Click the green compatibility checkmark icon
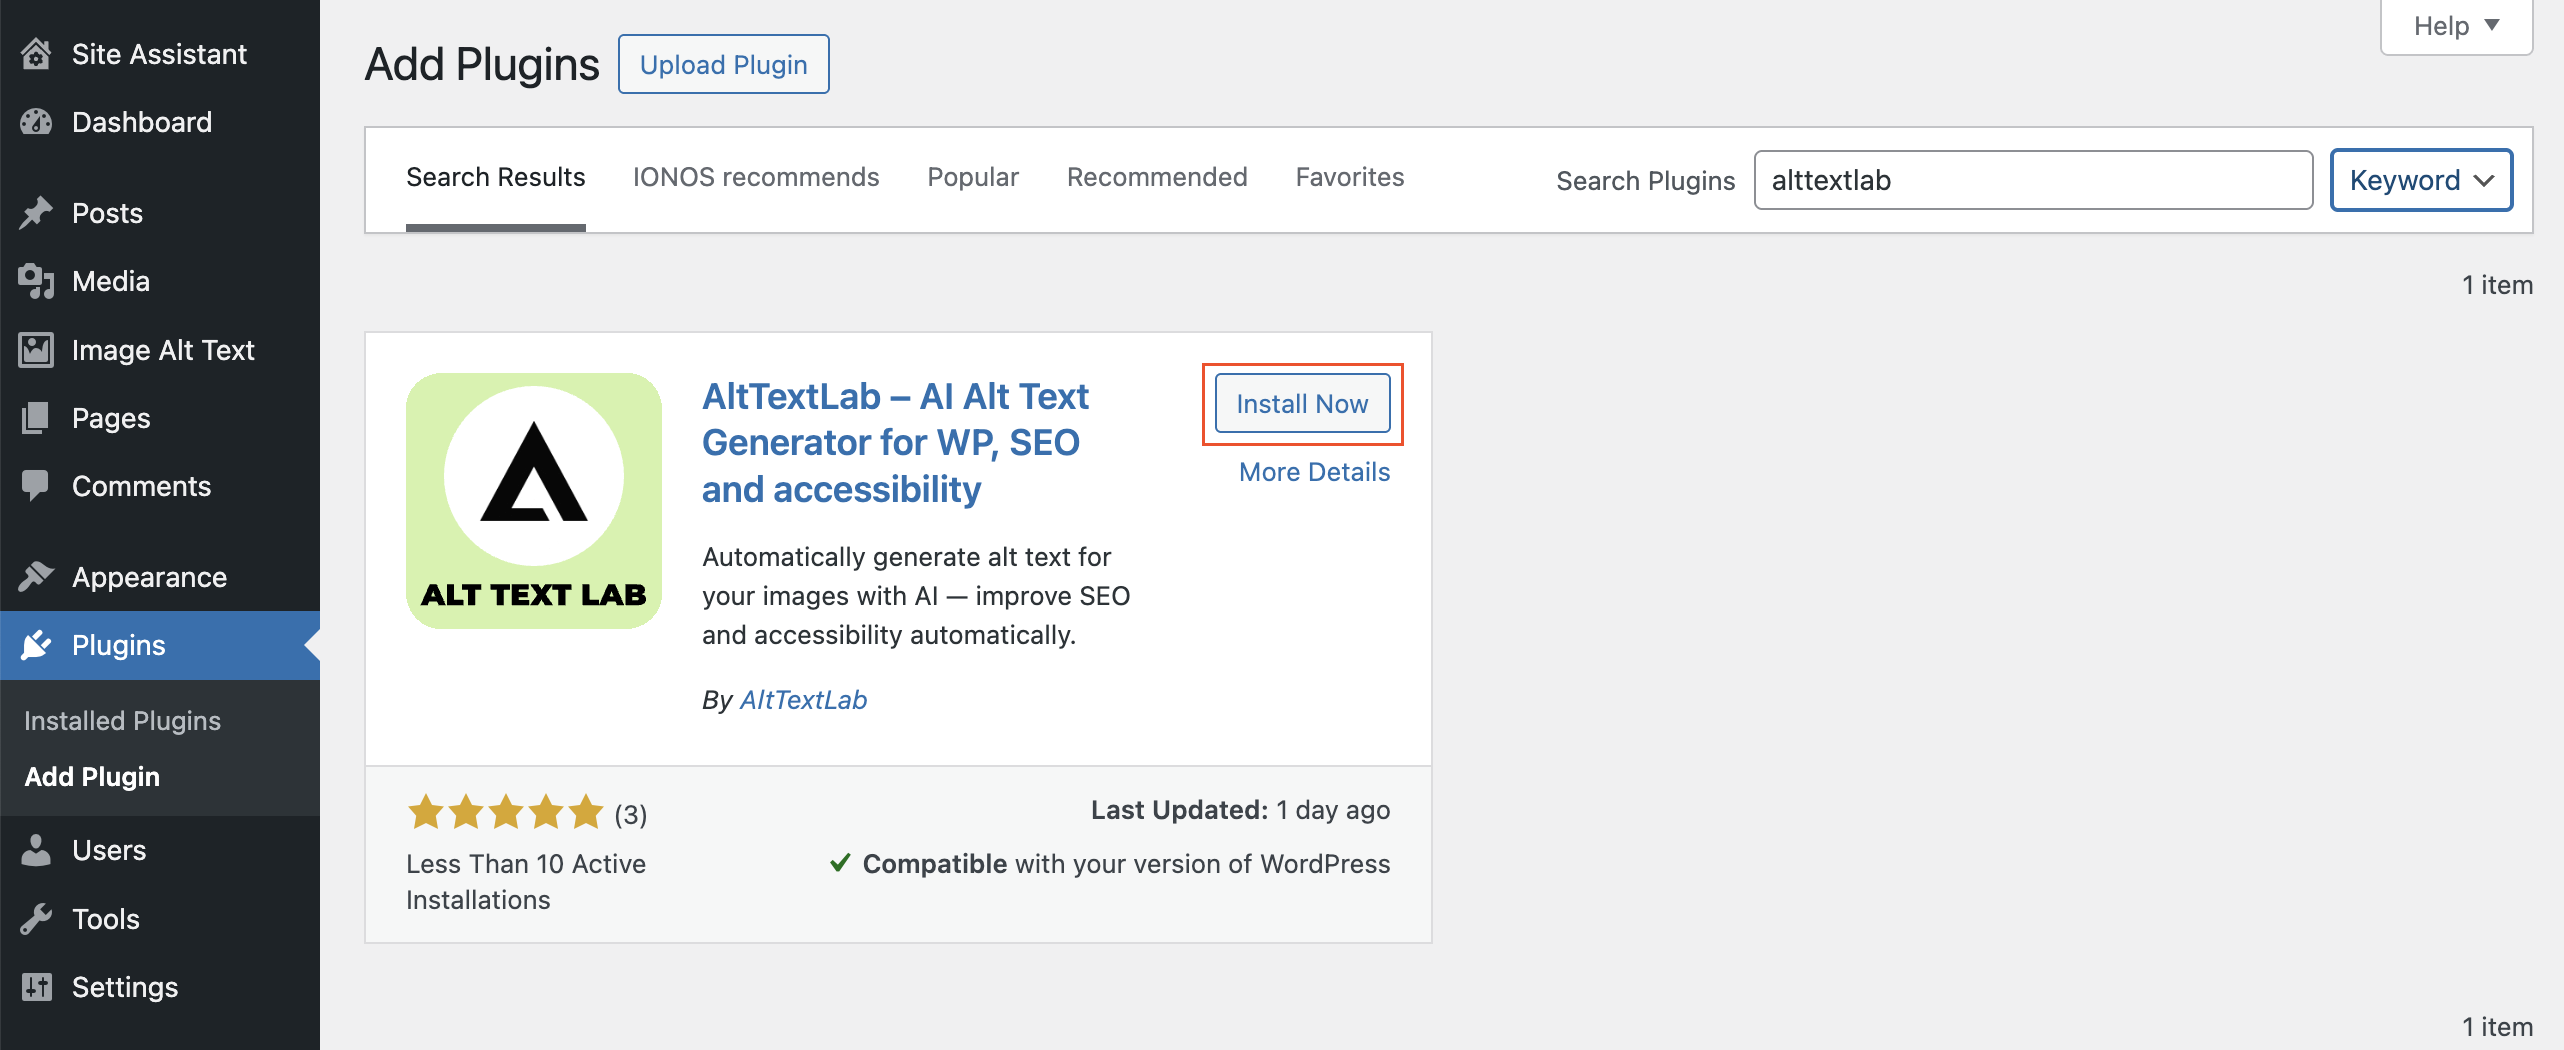This screenshot has height=1050, width=2564. click(x=840, y=863)
